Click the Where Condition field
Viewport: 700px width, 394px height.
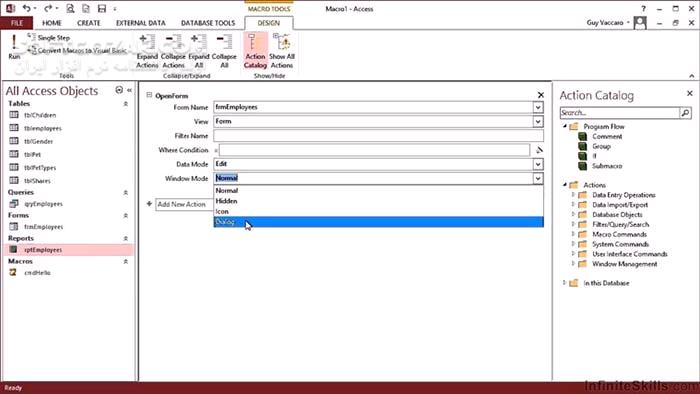coord(375,150)
